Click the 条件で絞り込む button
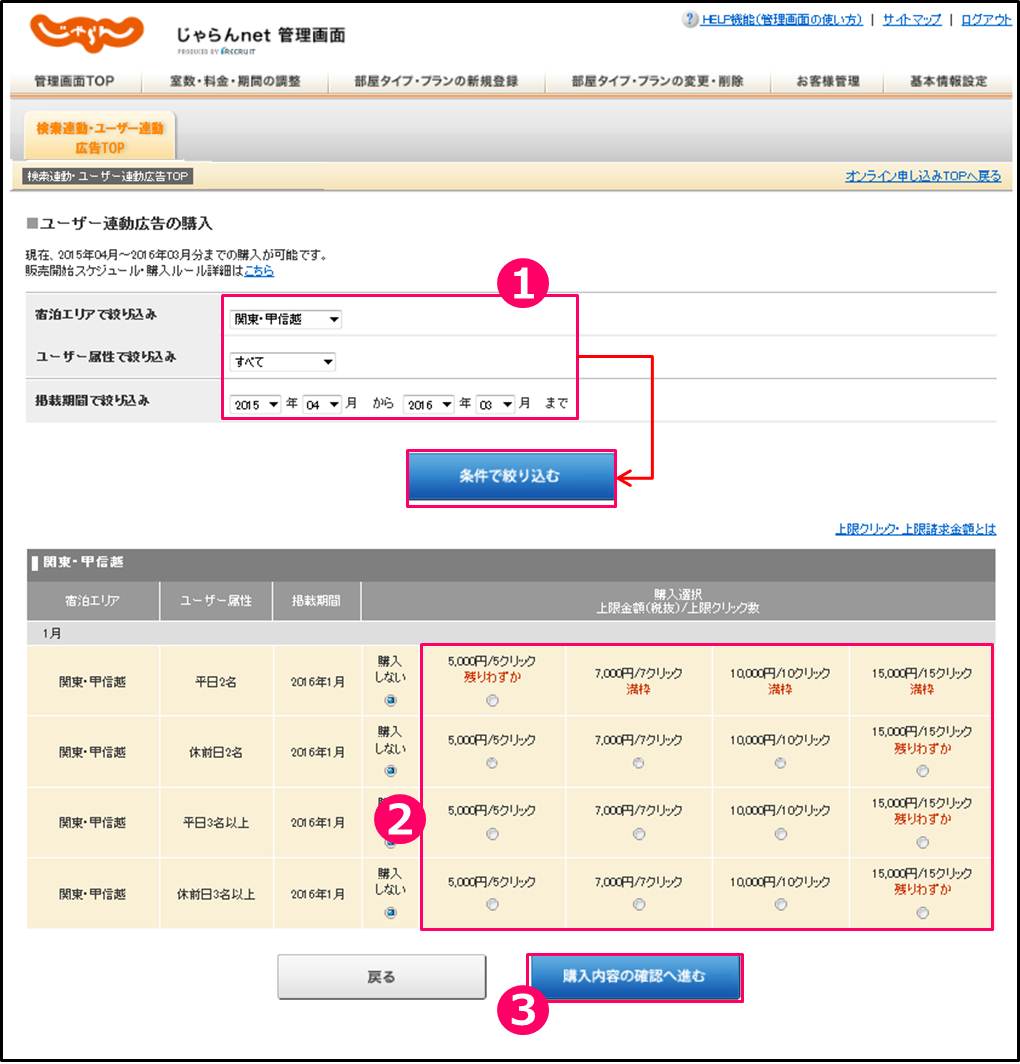The image size is (1020, 1064). click(x=510, y=477)
